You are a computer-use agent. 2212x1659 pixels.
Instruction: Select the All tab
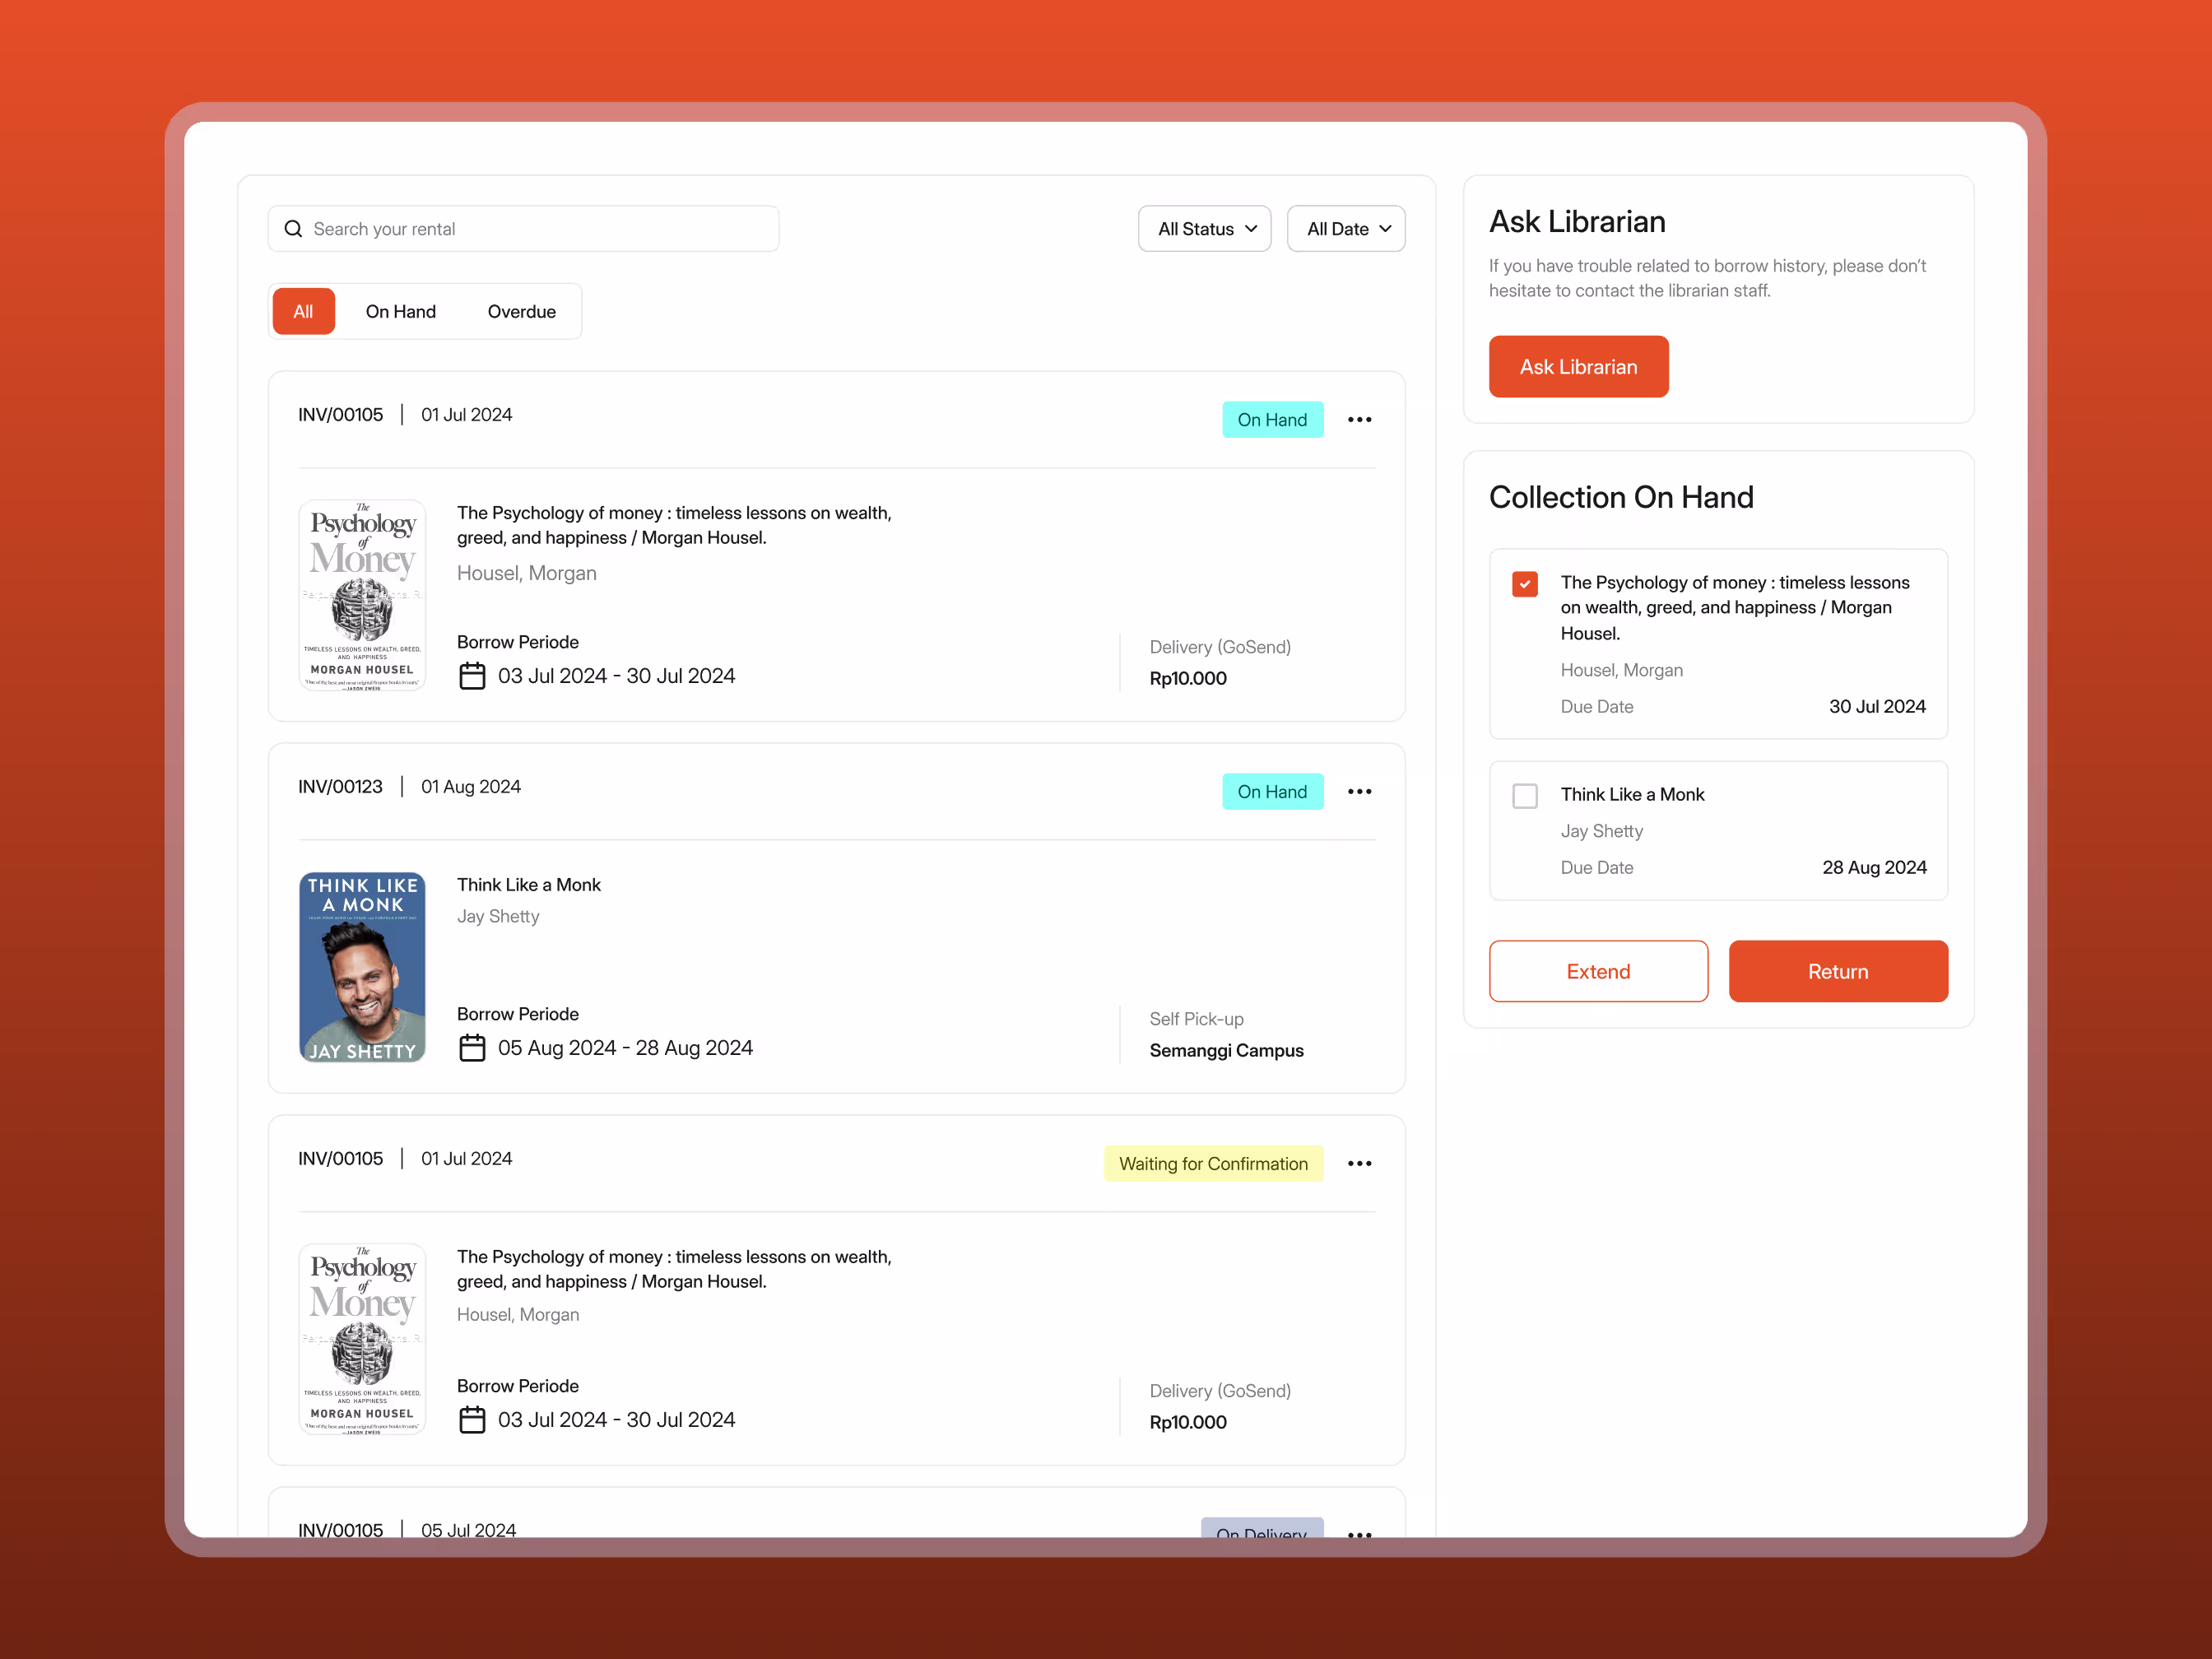(x=303, y=312)
